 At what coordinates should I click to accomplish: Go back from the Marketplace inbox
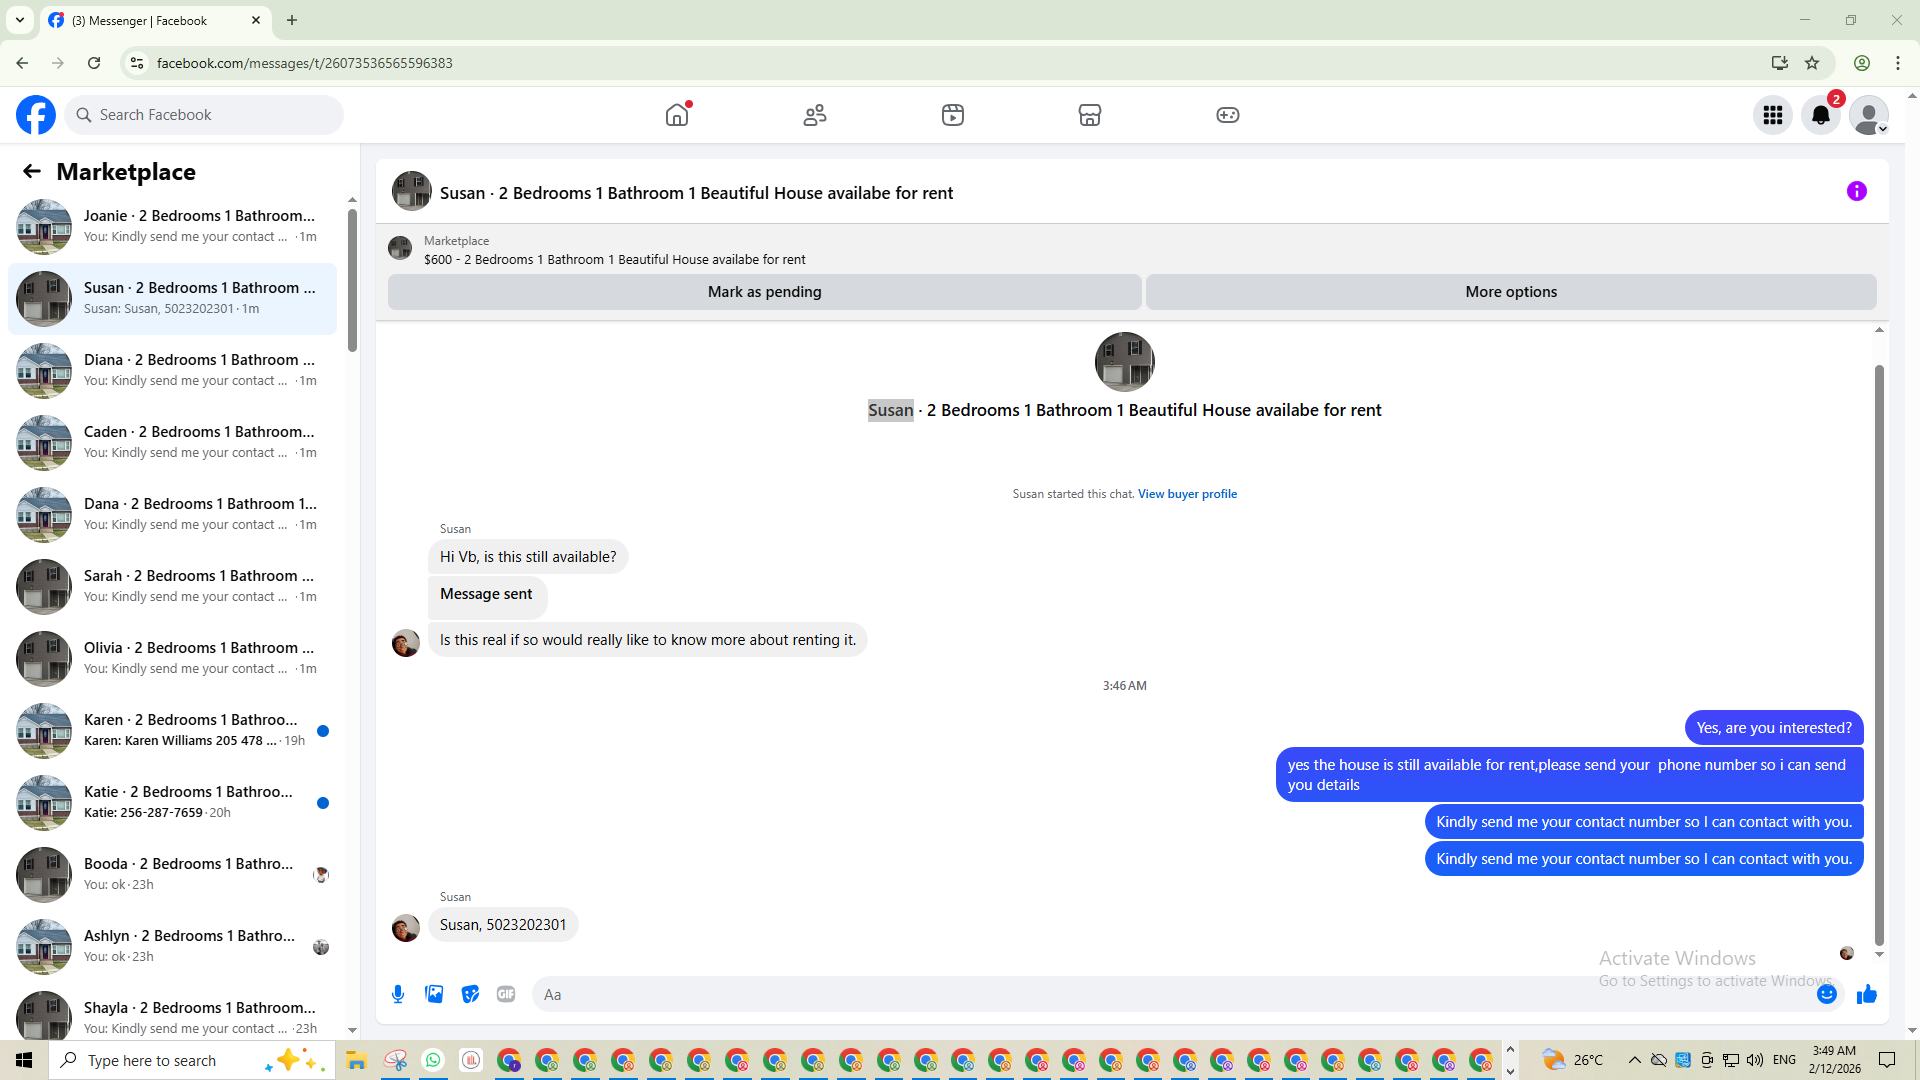pos(32,172)
